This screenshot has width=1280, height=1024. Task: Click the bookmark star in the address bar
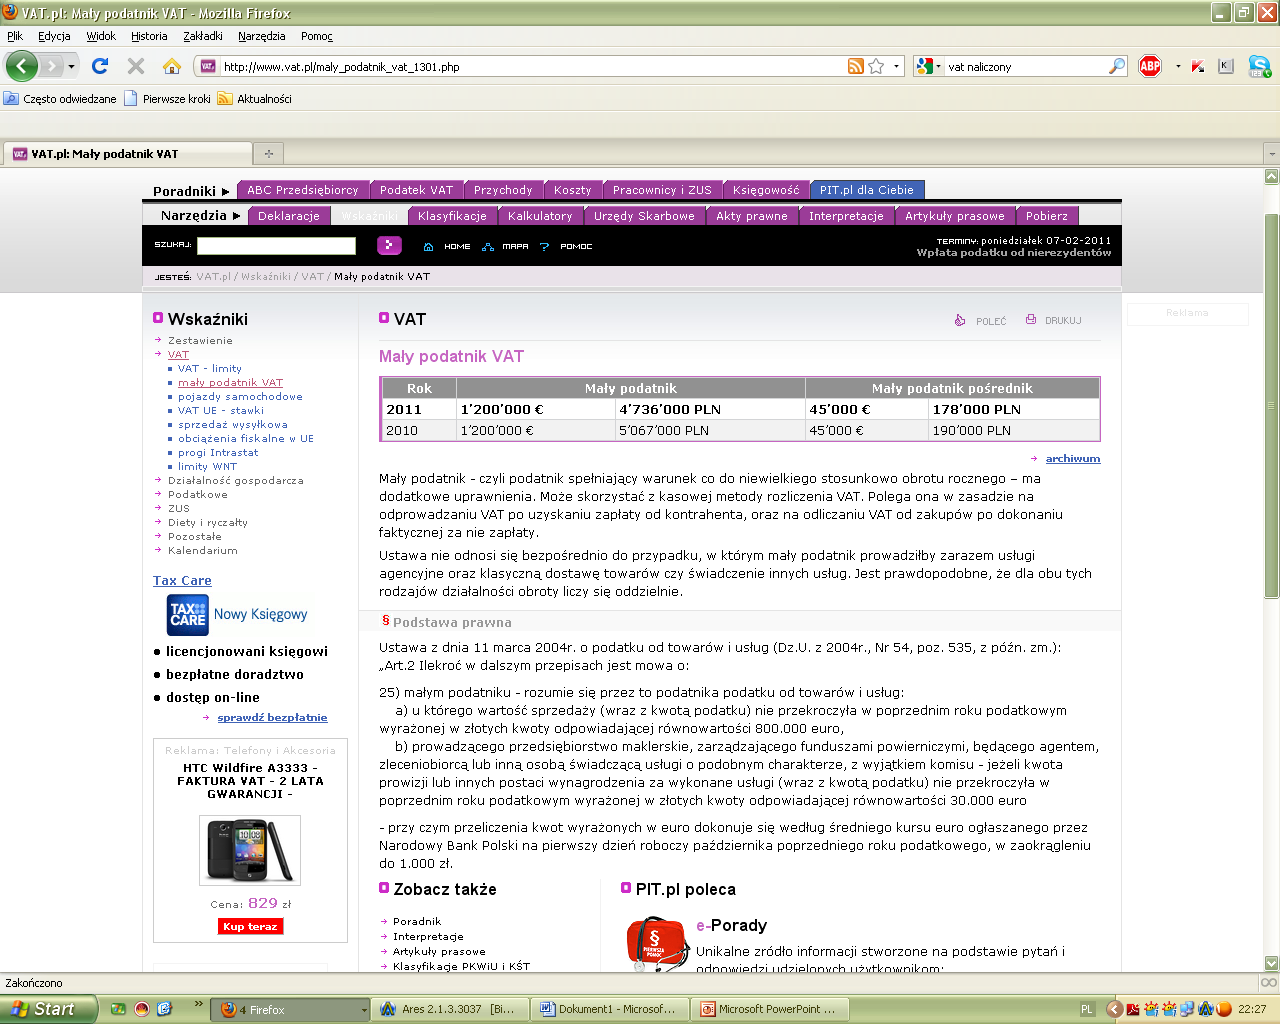click(x=876, y=66)
